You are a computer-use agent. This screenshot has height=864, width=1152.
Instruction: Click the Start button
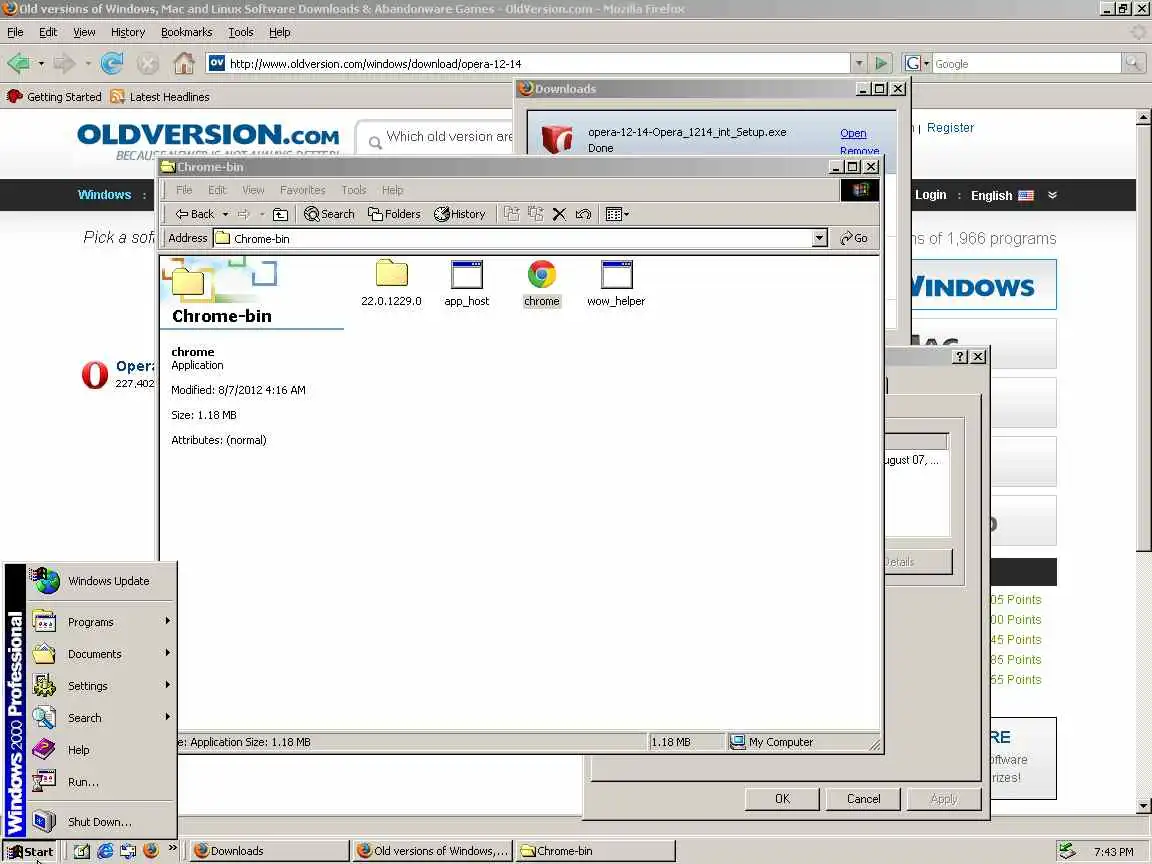(x=29, y=851)
